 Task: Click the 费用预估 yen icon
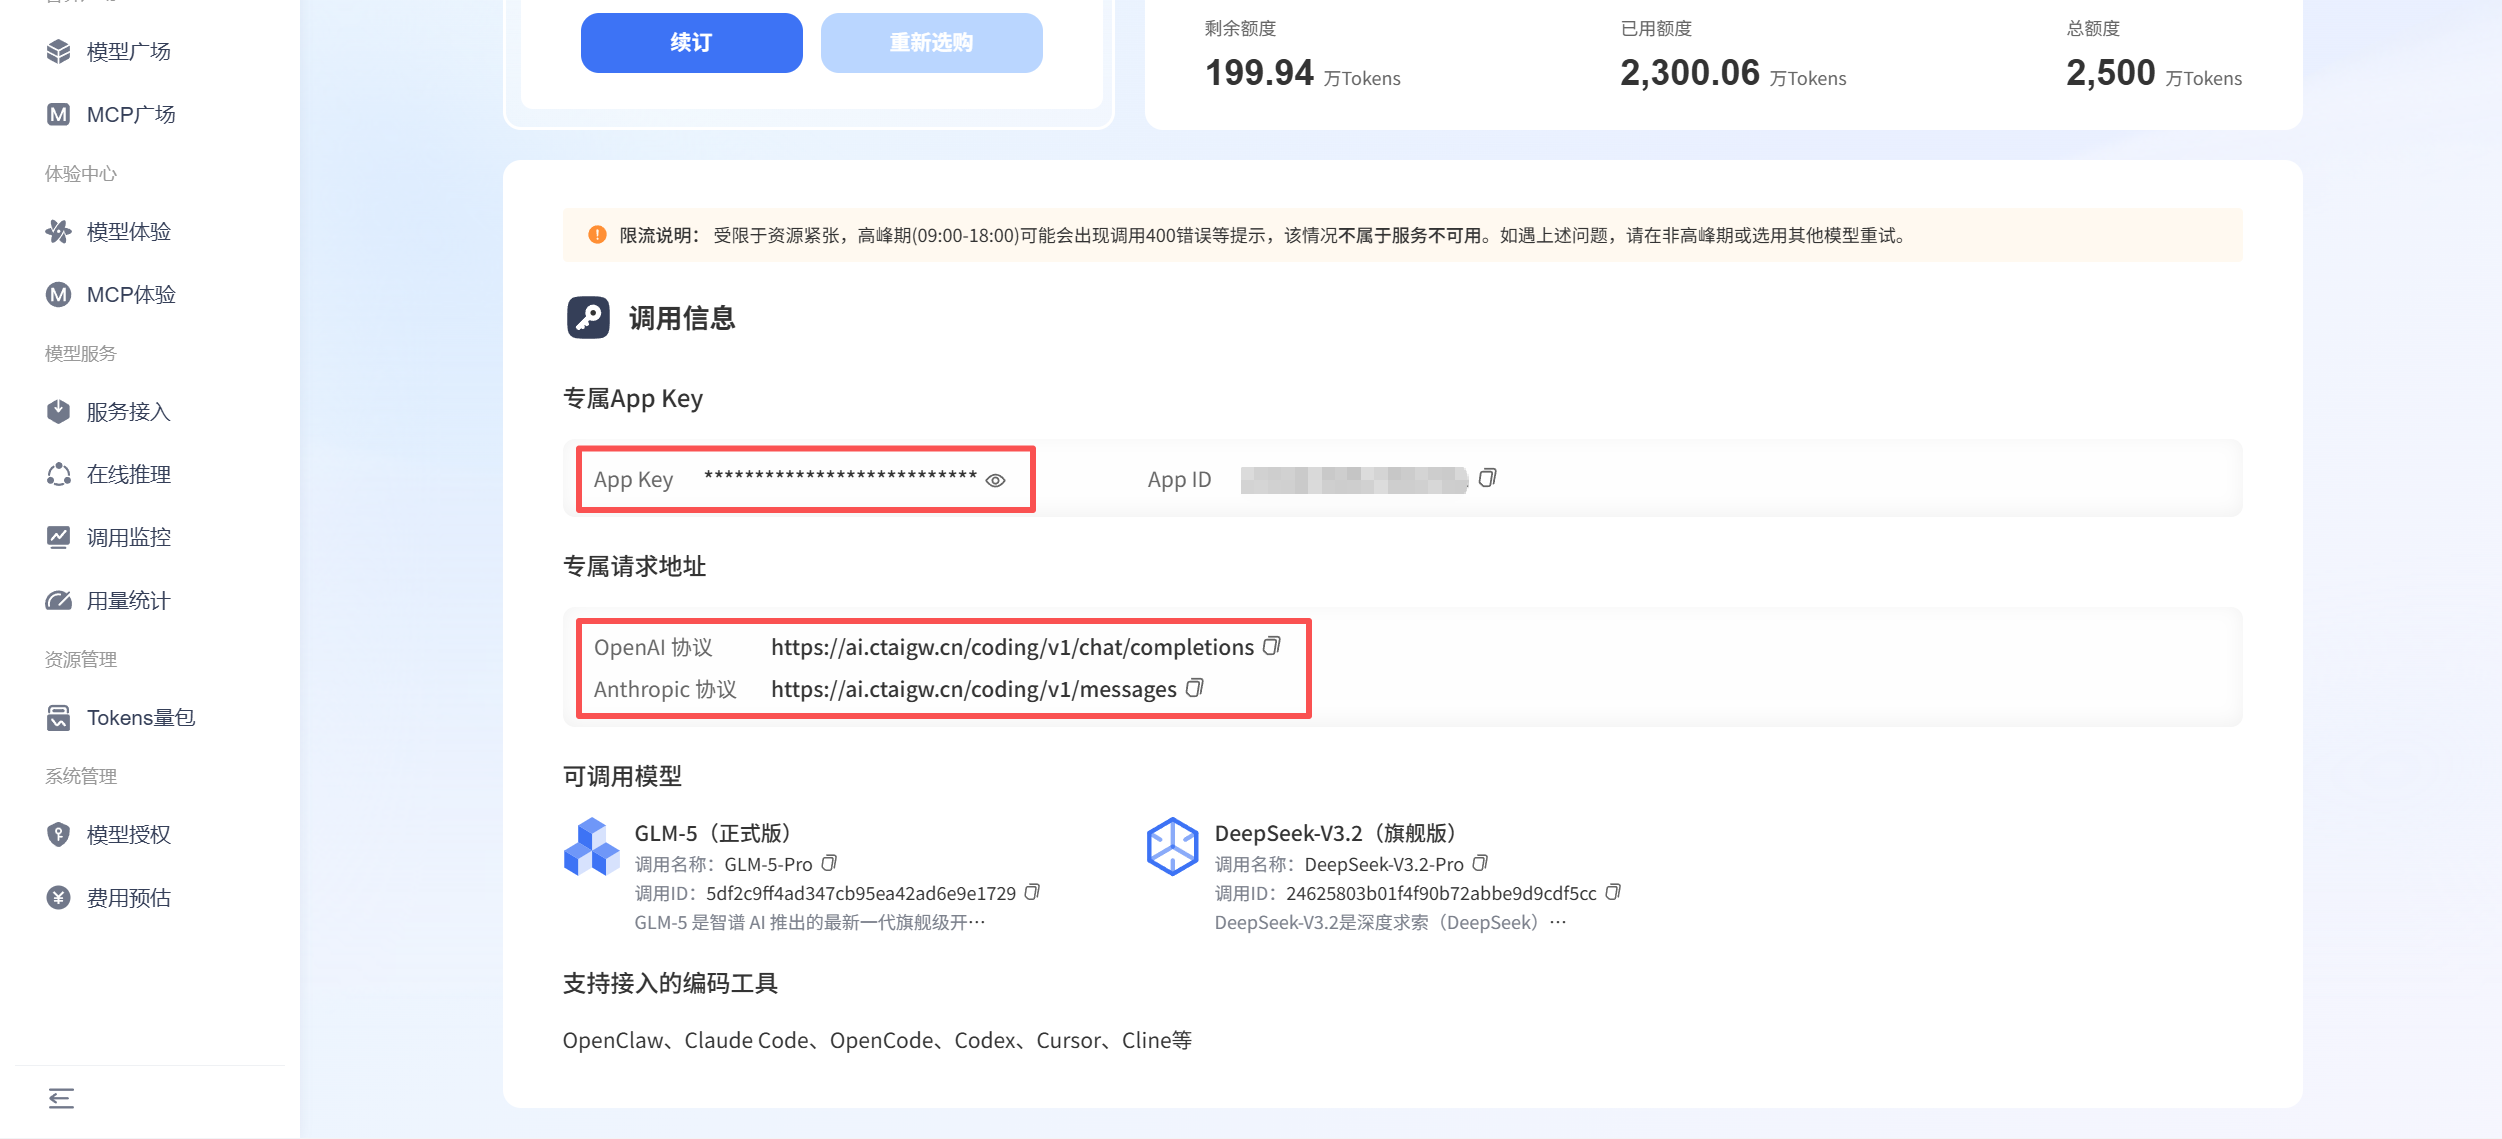pos(59,897)
